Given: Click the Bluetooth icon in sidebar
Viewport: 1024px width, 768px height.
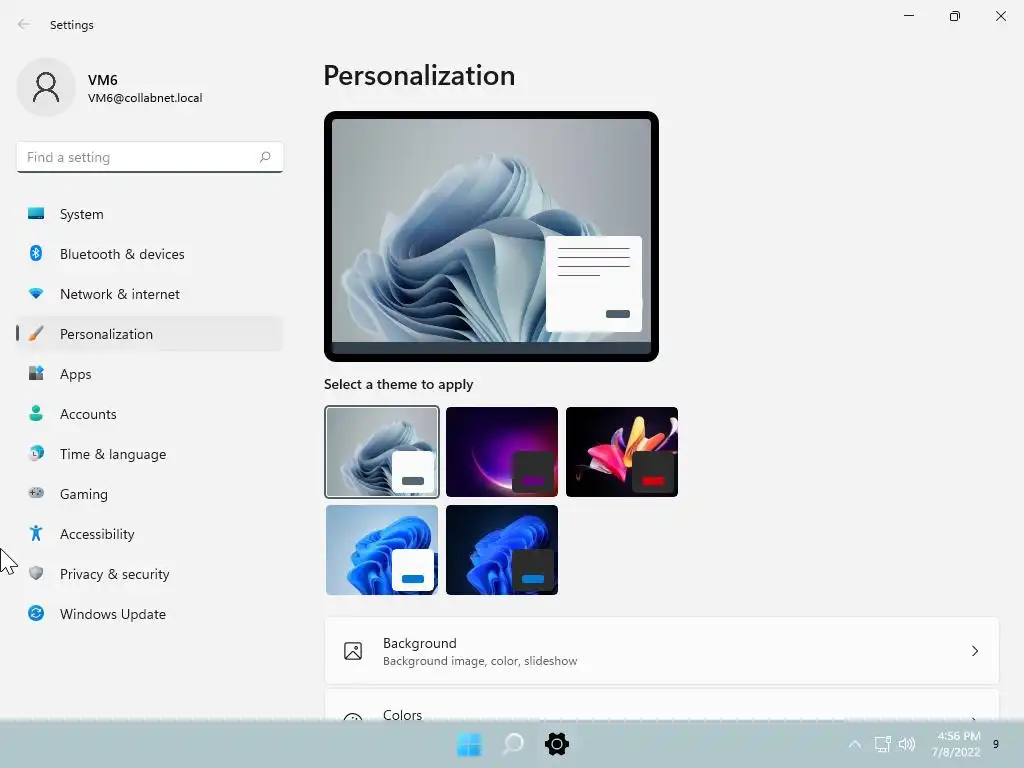Looking at the screenshot, I should coord(36,253).
